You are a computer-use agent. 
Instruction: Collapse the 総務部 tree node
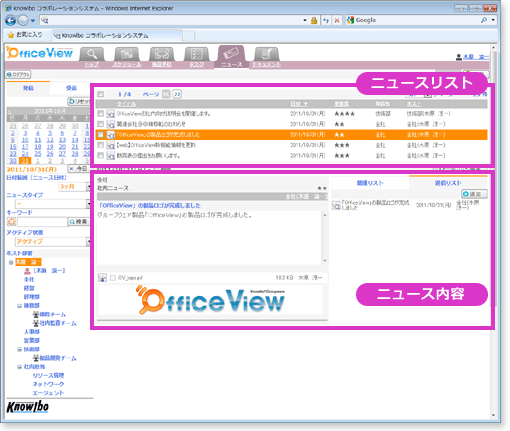coord(20,306)
